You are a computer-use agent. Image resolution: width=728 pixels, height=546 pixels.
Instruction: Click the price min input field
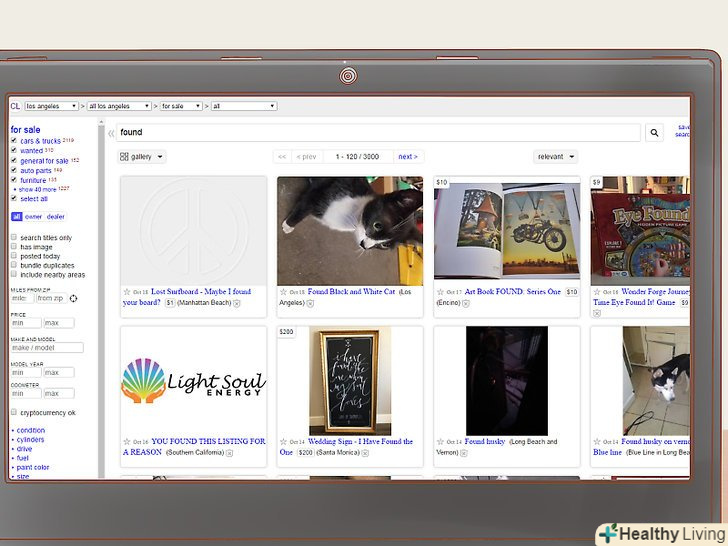26,323
